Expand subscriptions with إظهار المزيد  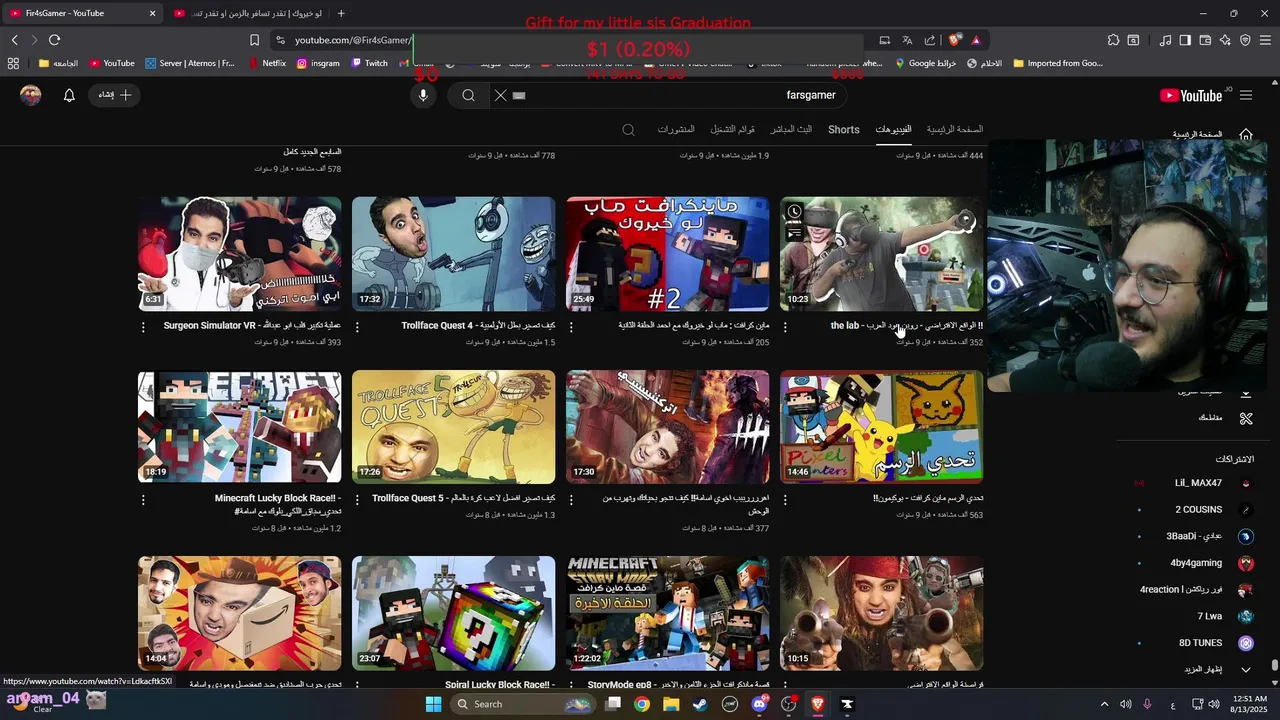coord(1217,669)
